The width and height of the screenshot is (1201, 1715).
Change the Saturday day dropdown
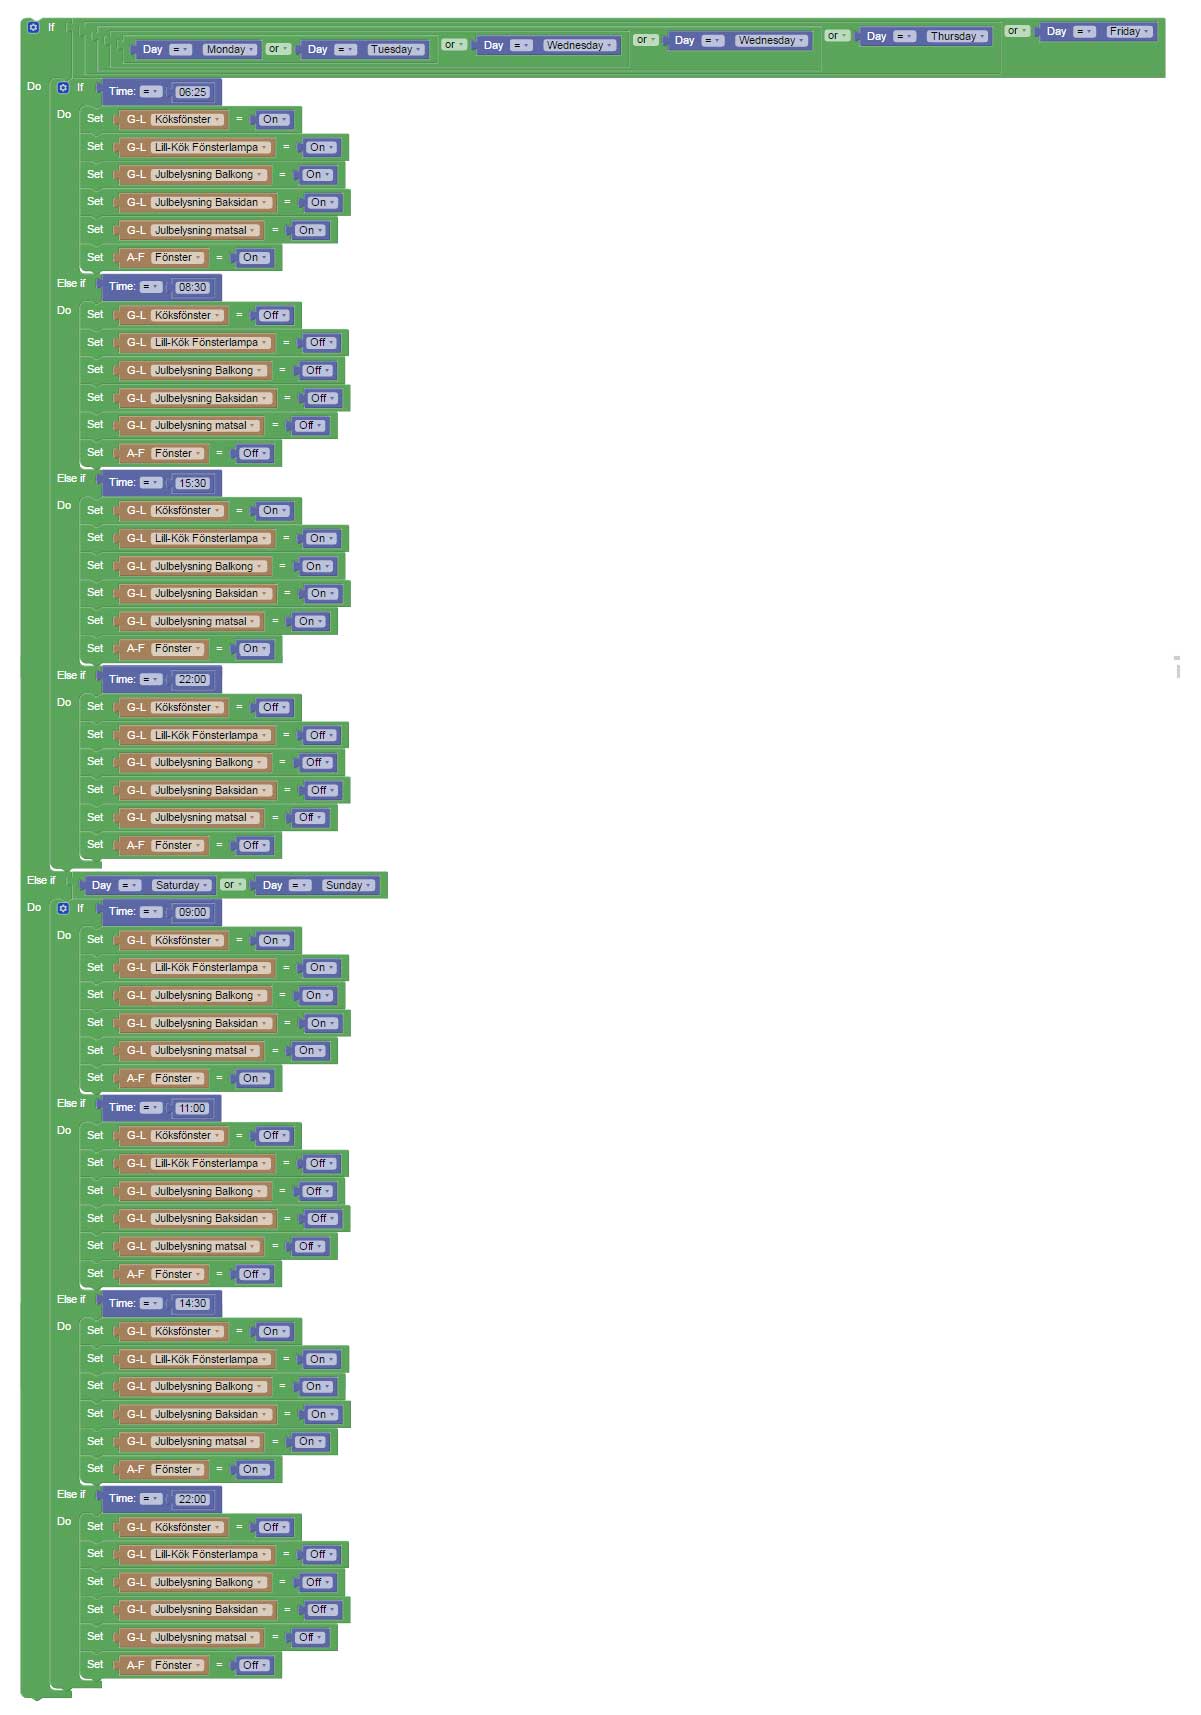(181, 885)
